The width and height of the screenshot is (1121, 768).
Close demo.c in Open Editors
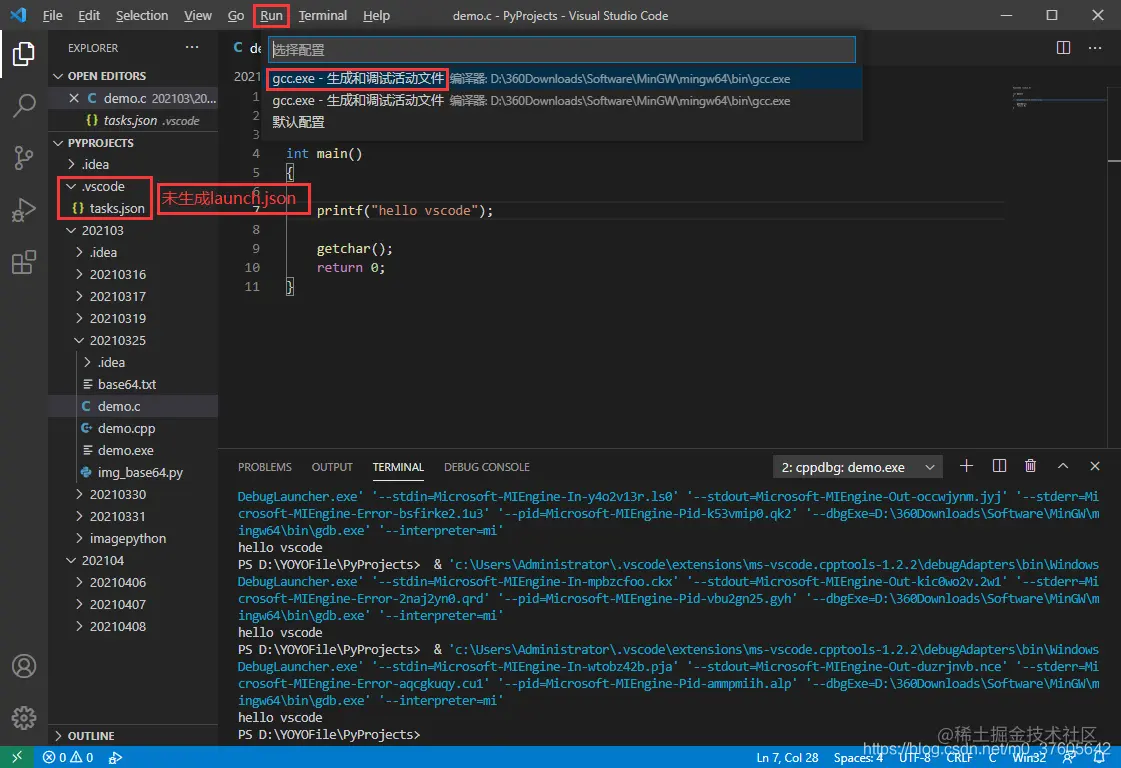[x=74, y=98]
